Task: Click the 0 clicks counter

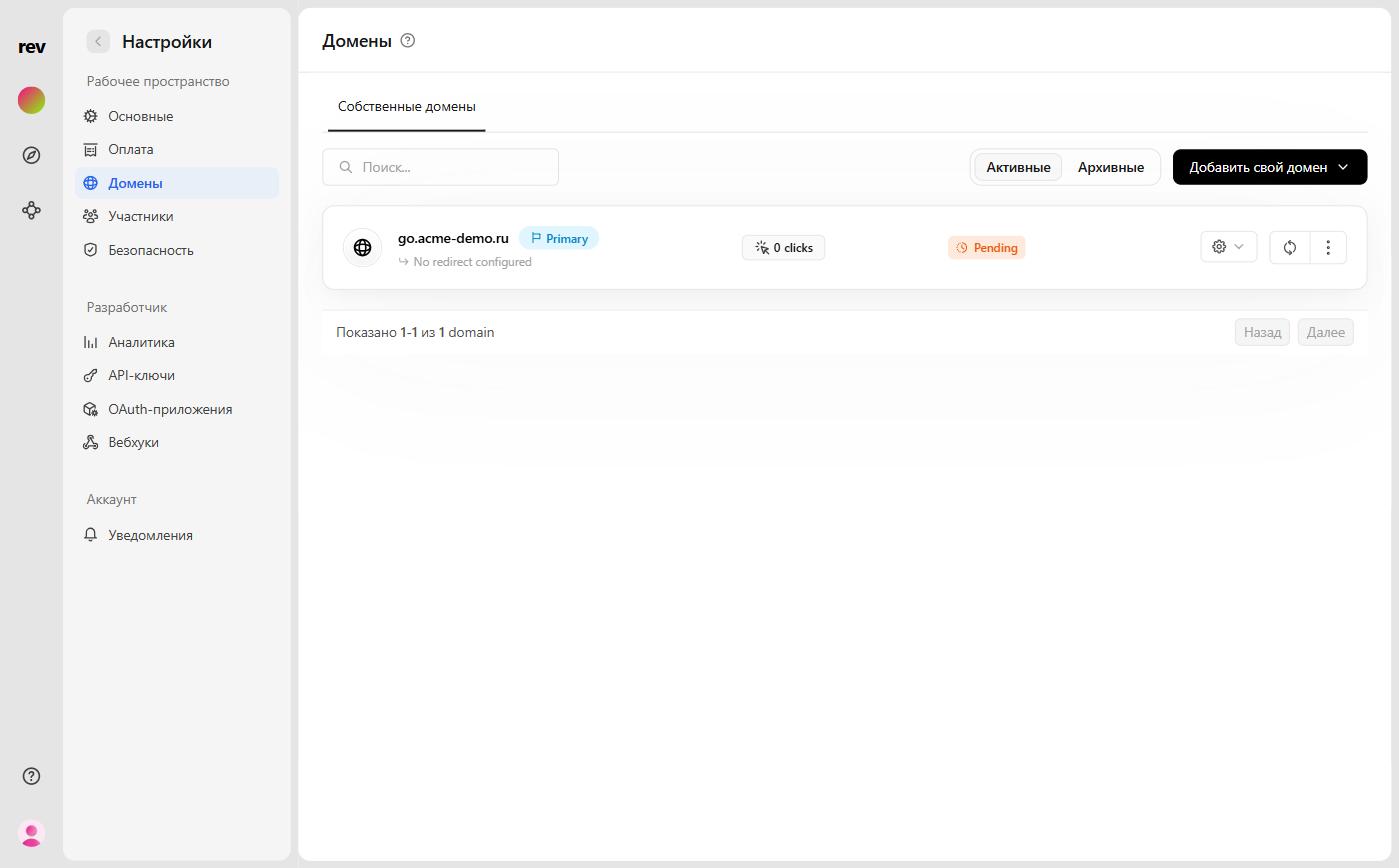Action: [x=784, y=247]
